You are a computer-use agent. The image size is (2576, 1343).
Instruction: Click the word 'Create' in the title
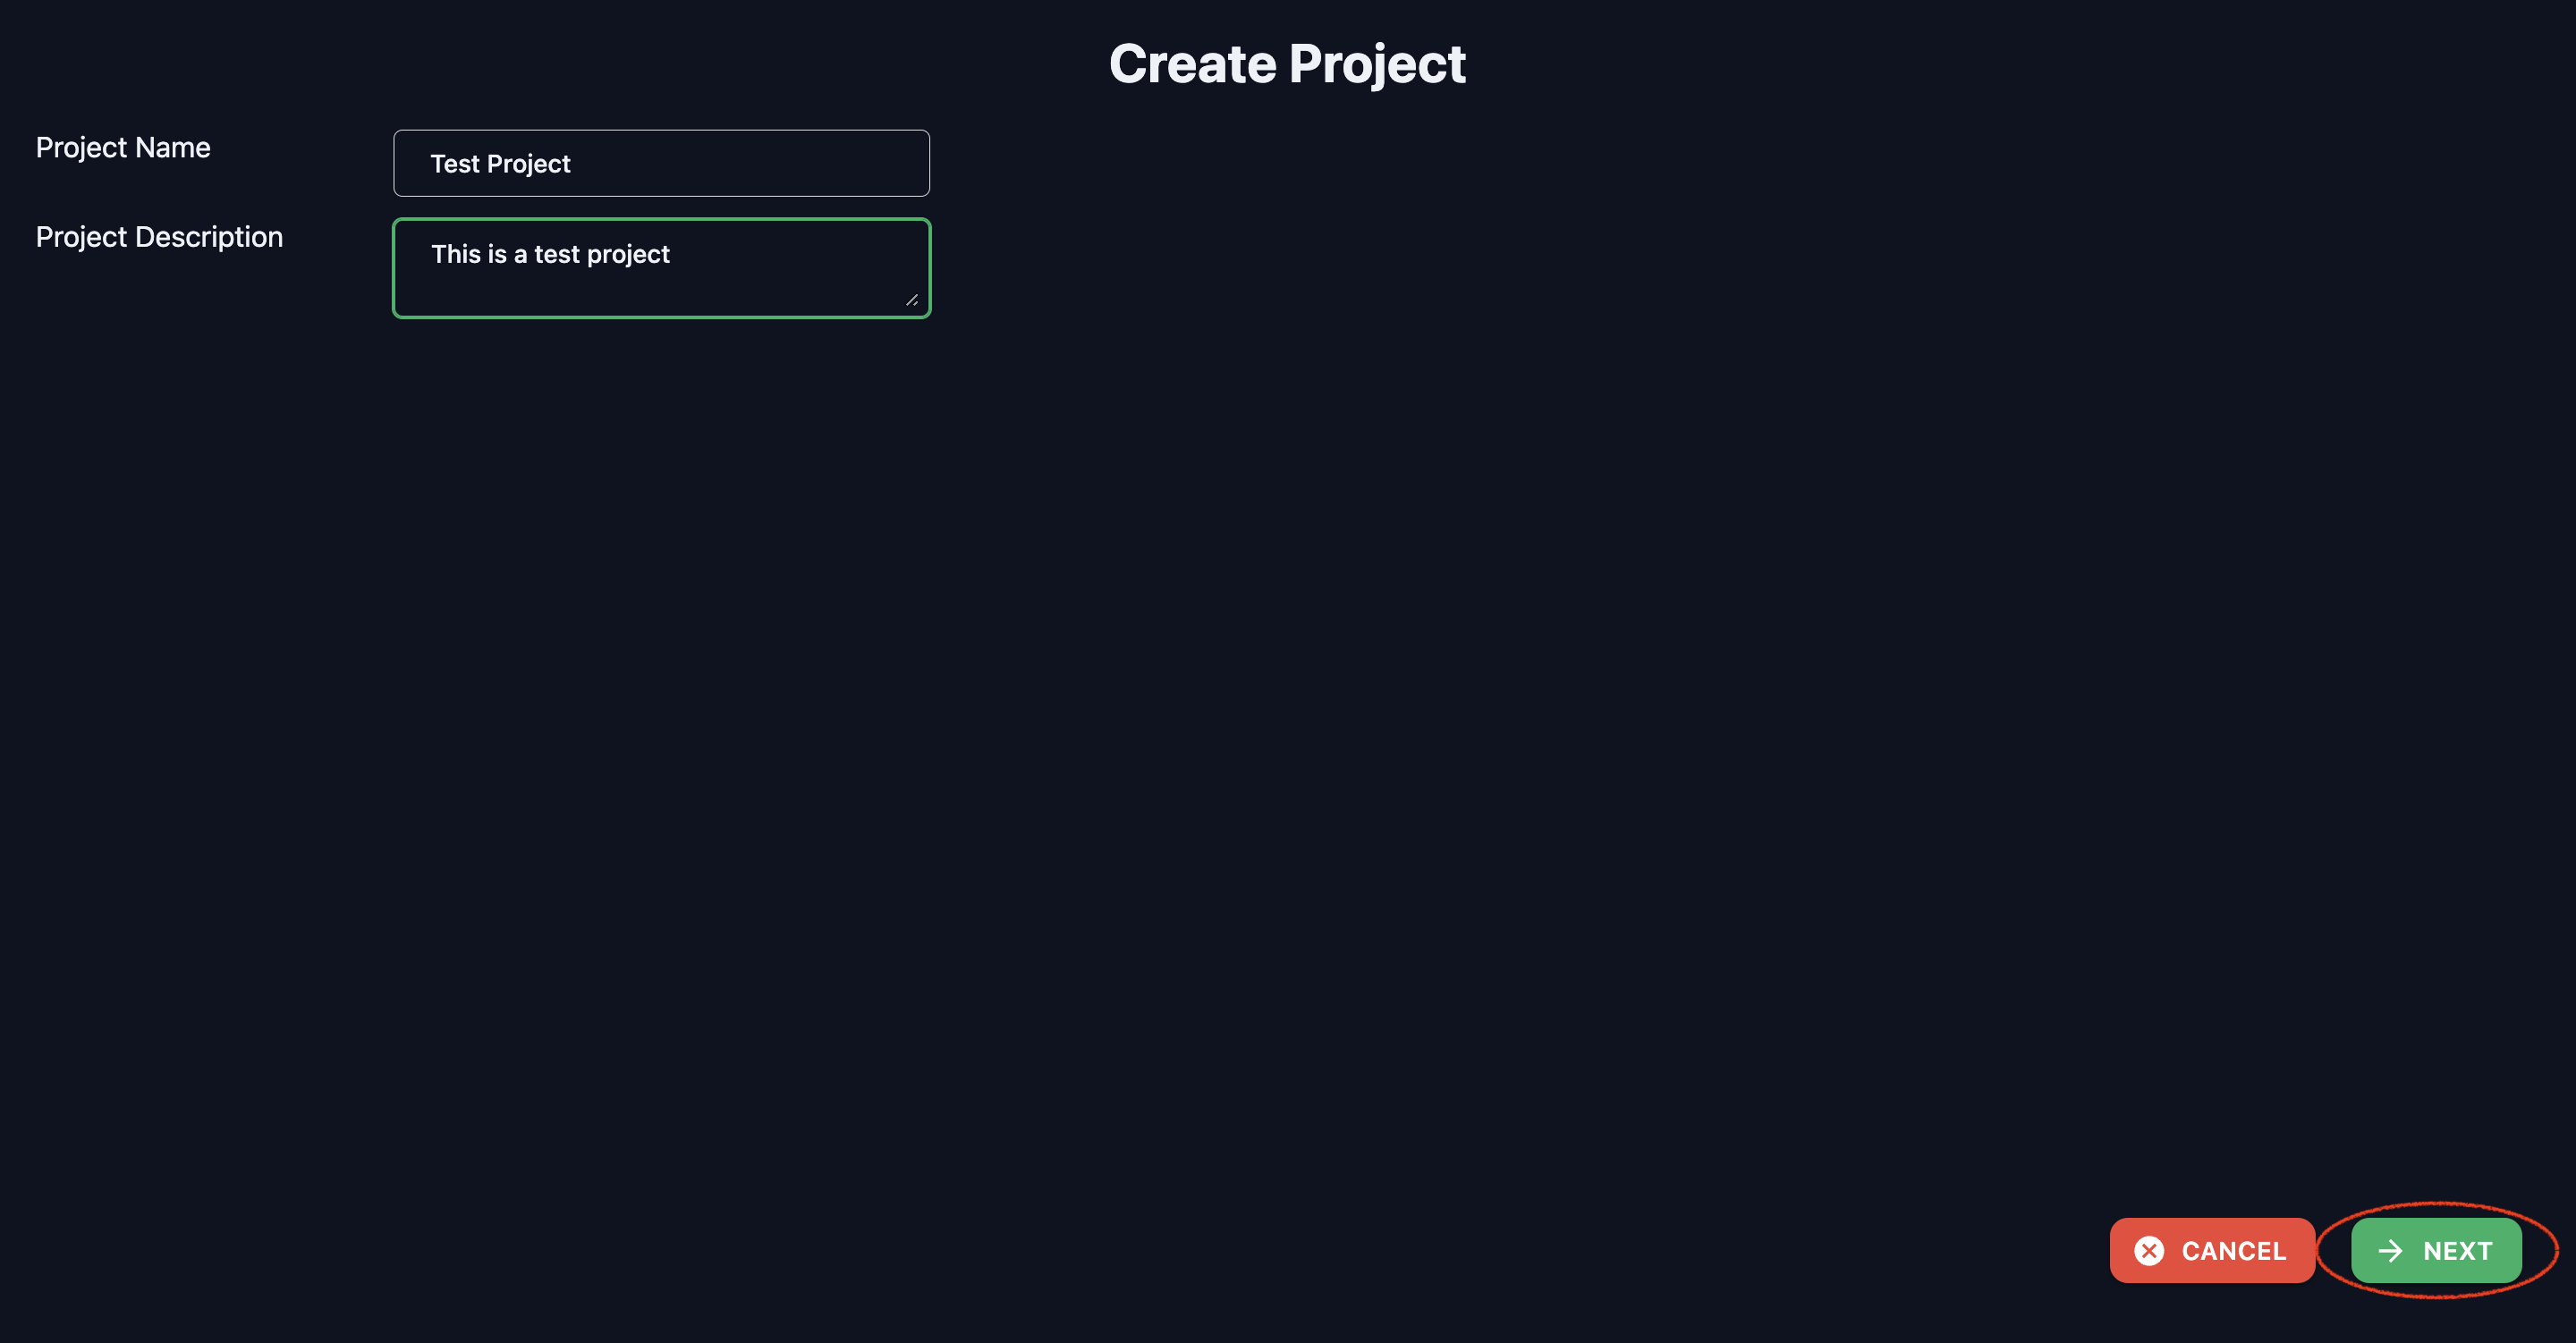click(x=1192, y=64)
